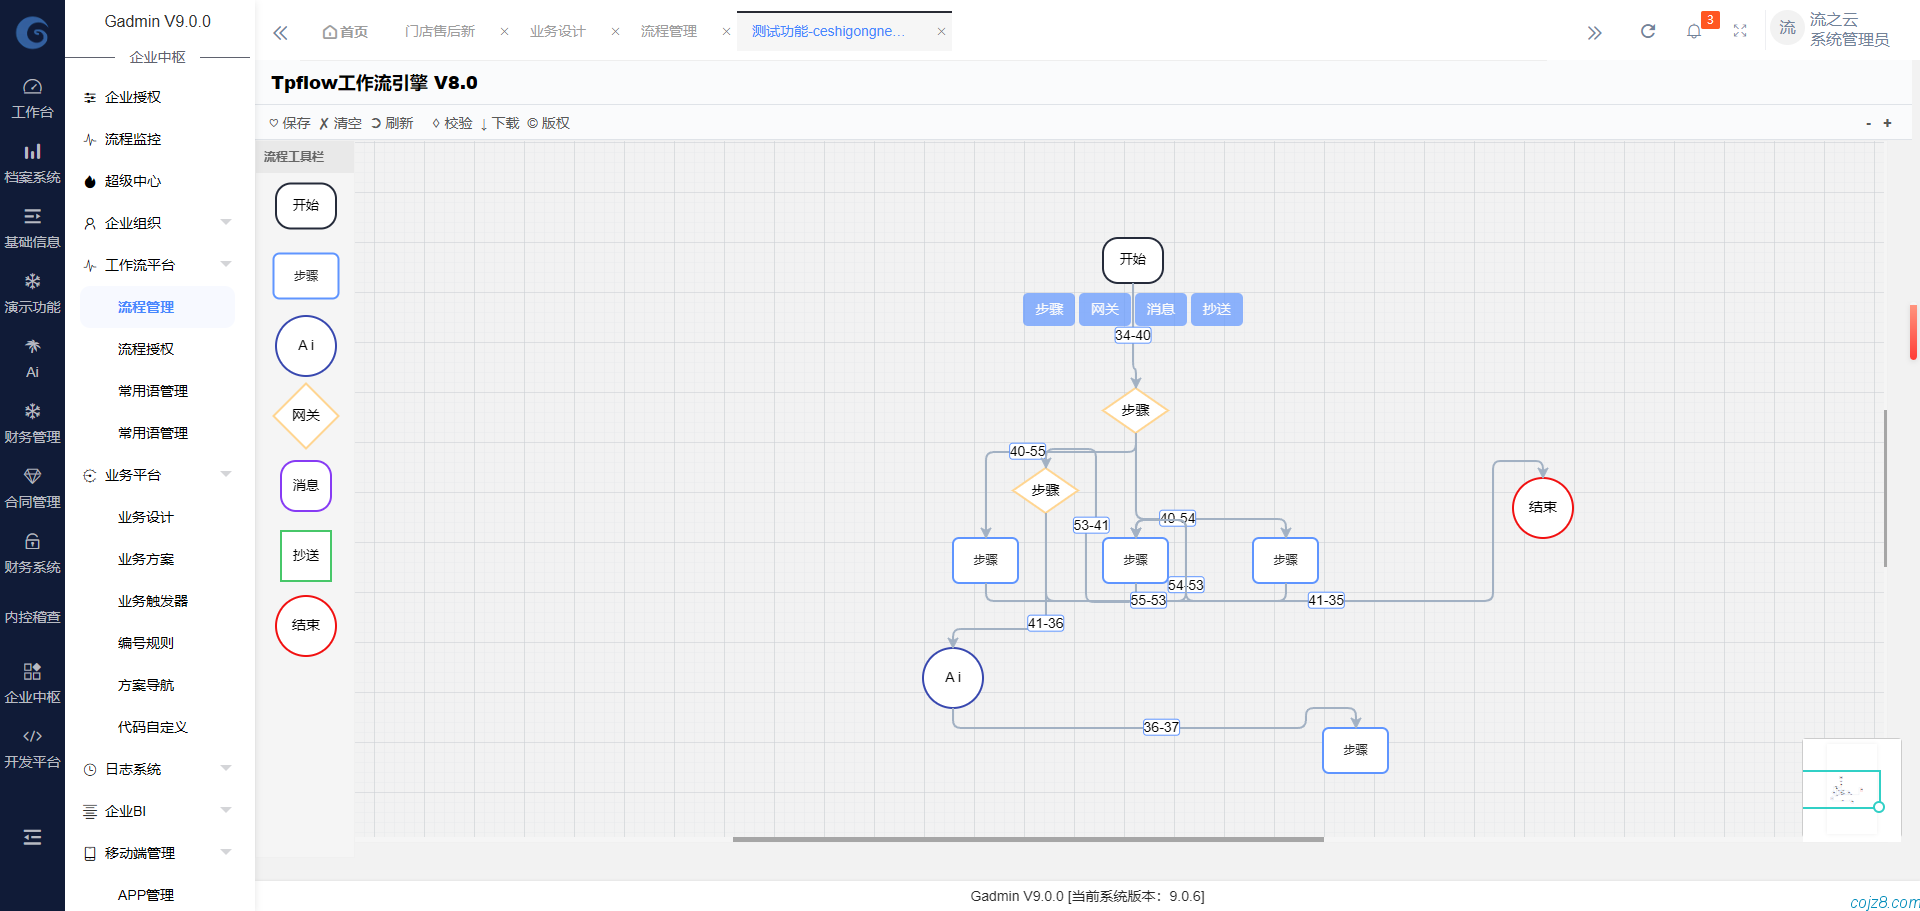Select the 开始 node in the flow toolbar
This screenshot has width=1920, height=911.
[305, 206]
